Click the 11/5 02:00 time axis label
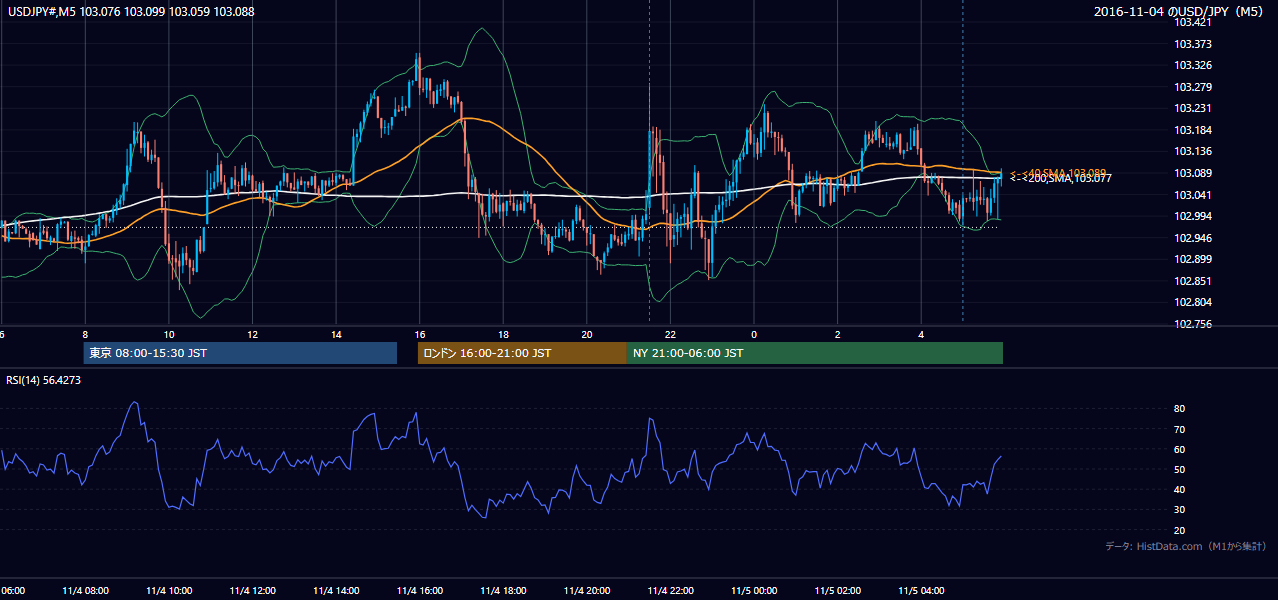Screen dimensions: 1278x600 (837, 591)
